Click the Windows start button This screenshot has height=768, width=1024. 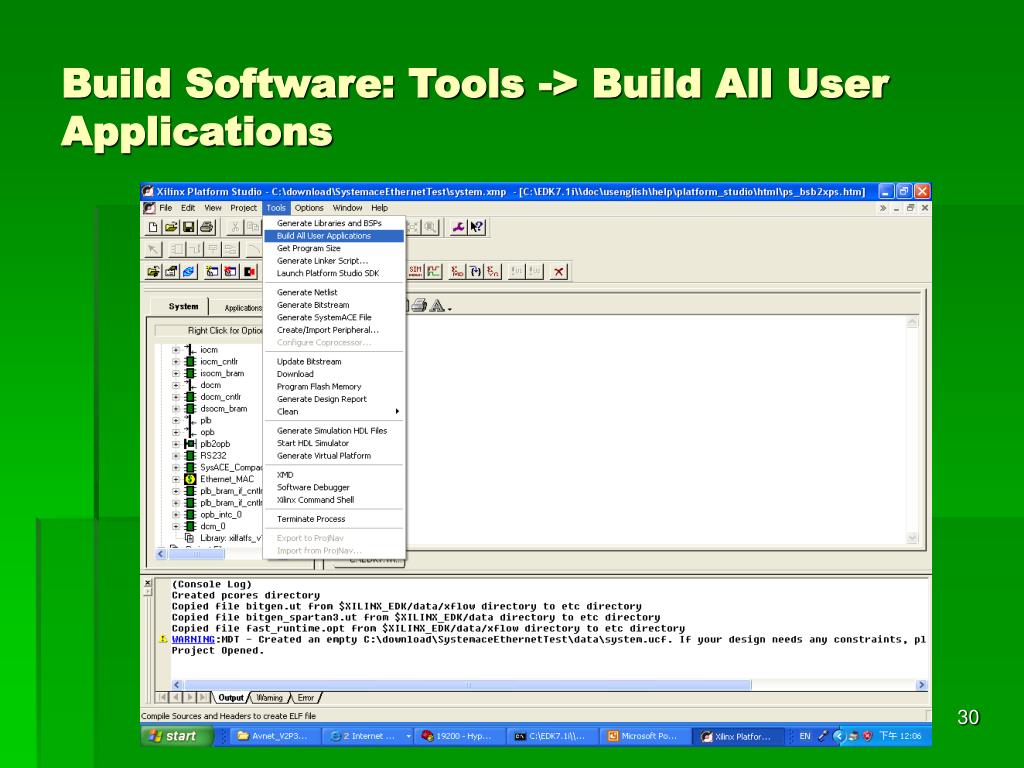pyautogui.click(x=178, y=736)
